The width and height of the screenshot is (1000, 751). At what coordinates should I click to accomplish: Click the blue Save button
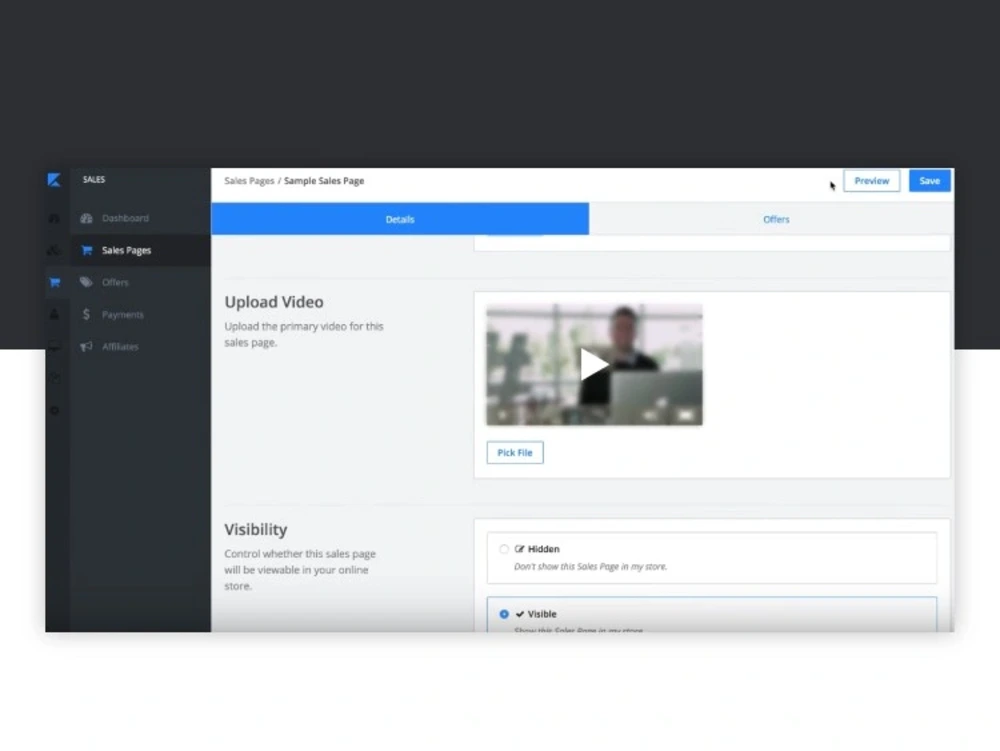[x=929, y=181]
